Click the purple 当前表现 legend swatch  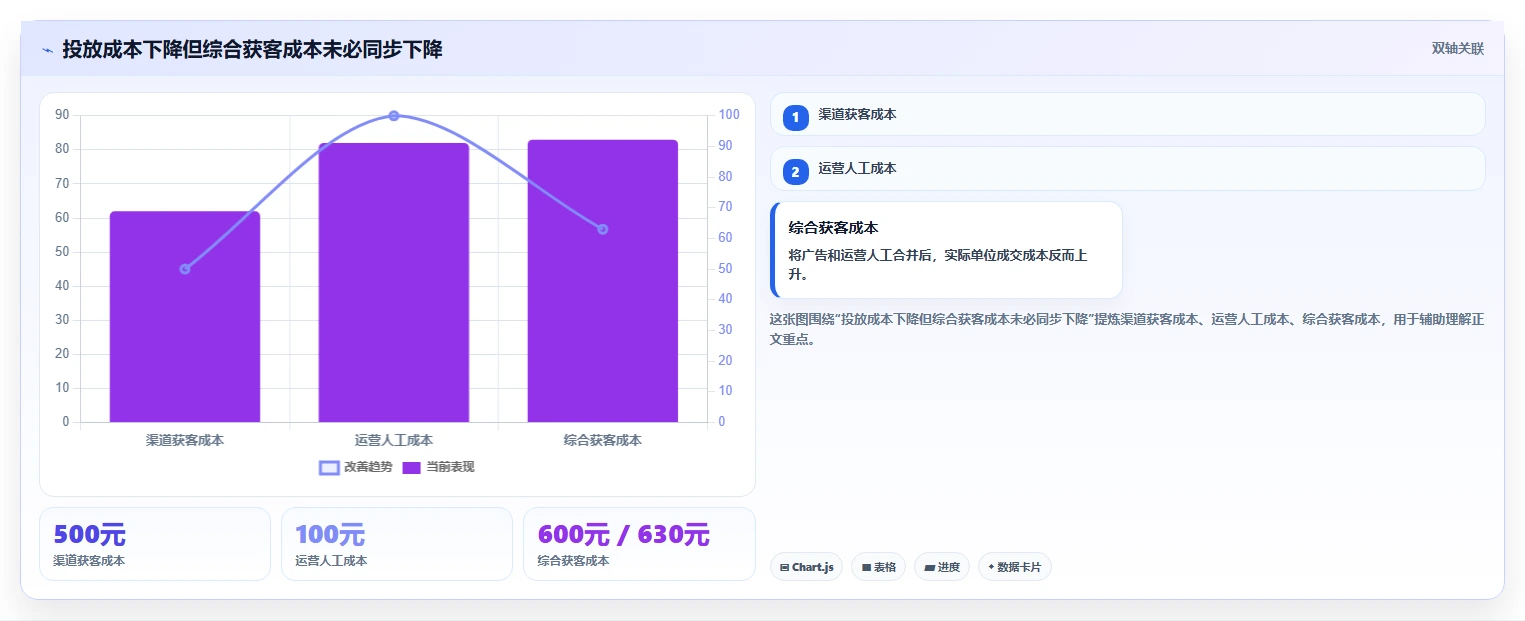[x=412, y=468]
